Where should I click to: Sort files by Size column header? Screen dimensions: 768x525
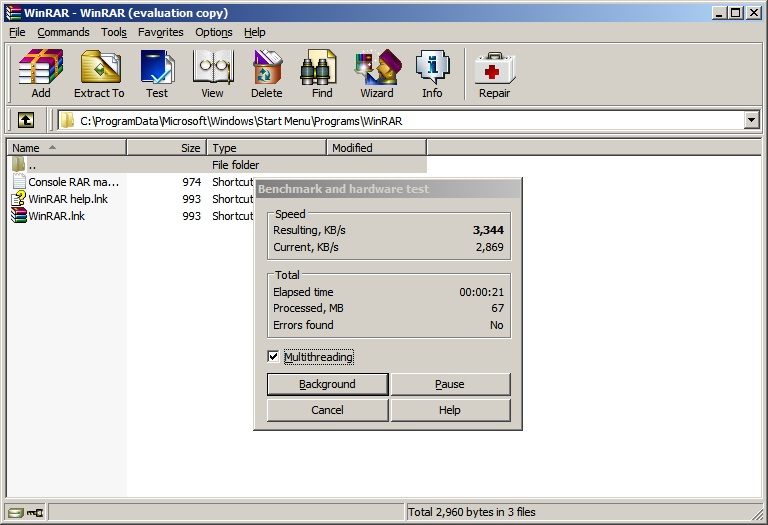point(167,147)
